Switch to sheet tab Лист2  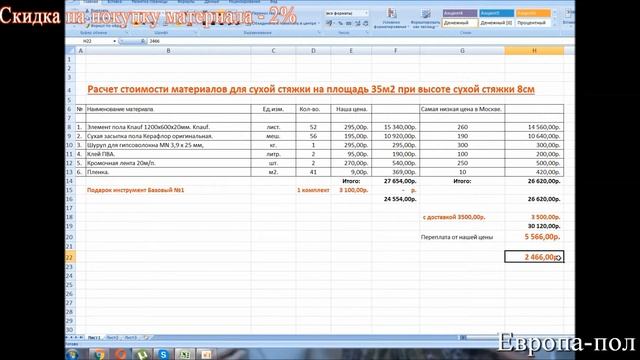point(112,338)
